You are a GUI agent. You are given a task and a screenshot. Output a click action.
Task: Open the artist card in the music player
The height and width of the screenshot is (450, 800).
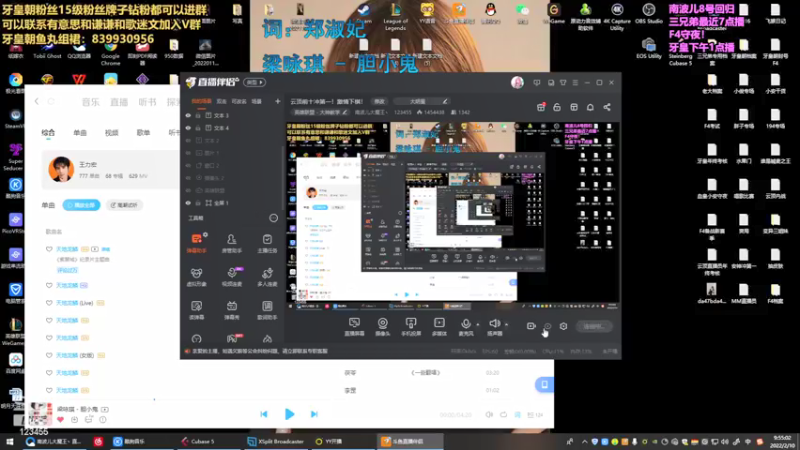110,169
